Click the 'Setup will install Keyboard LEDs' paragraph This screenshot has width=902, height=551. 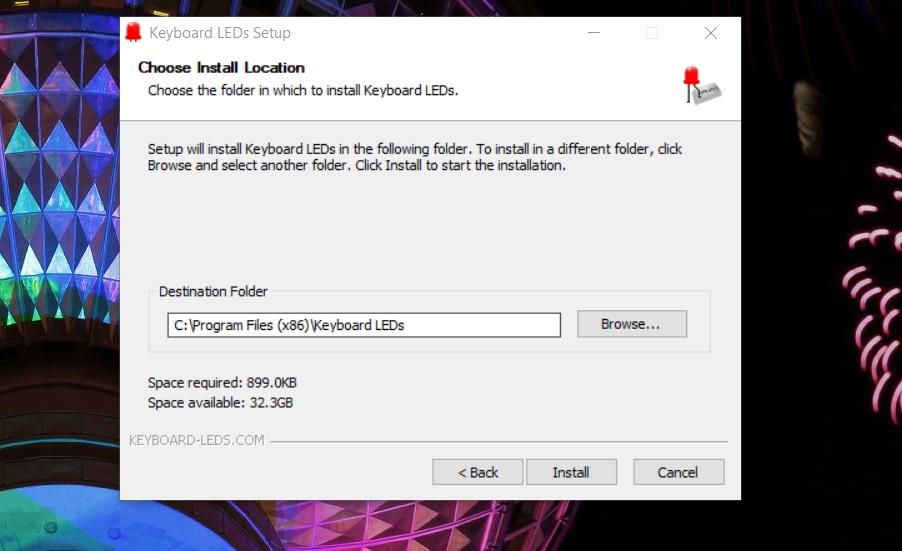(415, 157)
